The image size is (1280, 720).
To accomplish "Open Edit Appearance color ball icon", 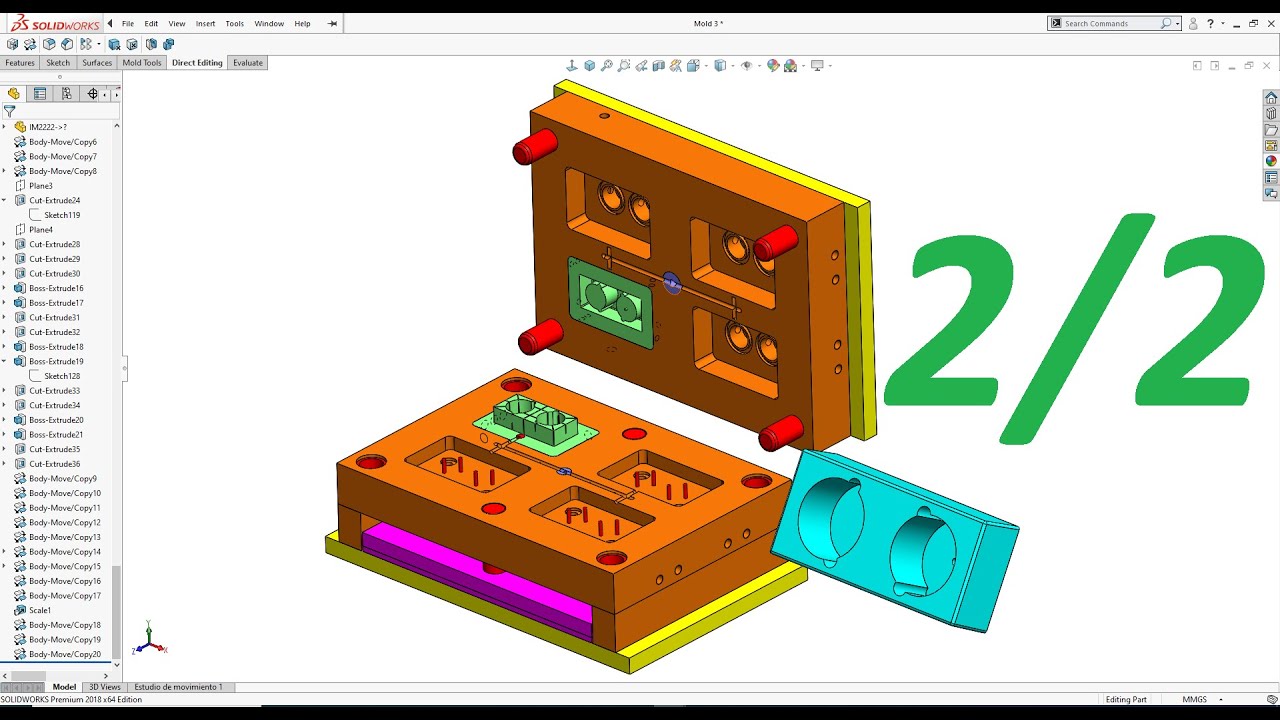I will pos(773,66).
